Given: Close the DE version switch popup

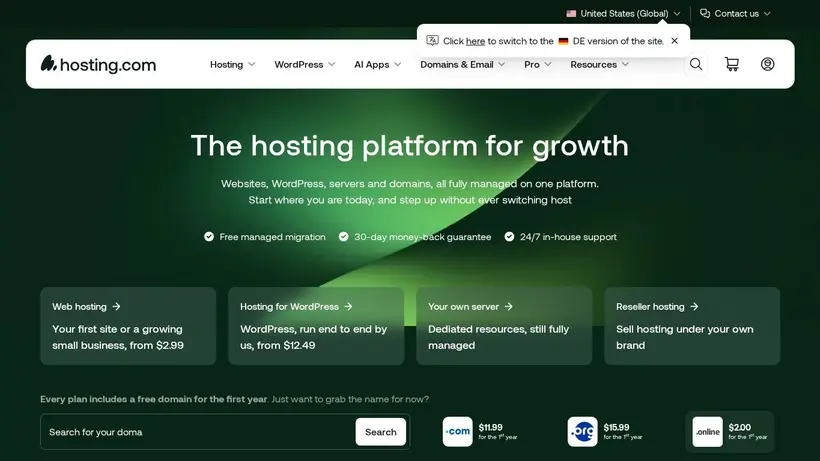Looking at the screenshot, I should tap(675, 41).
